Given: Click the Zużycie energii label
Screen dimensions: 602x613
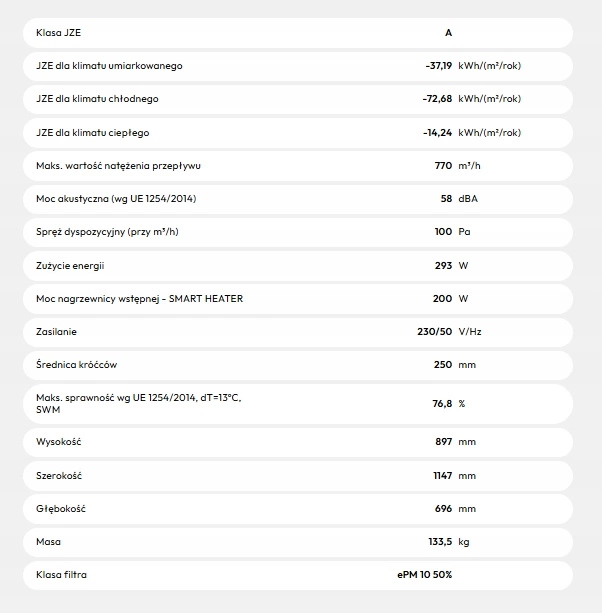Looking at the screenshot, I should (70, 265).
